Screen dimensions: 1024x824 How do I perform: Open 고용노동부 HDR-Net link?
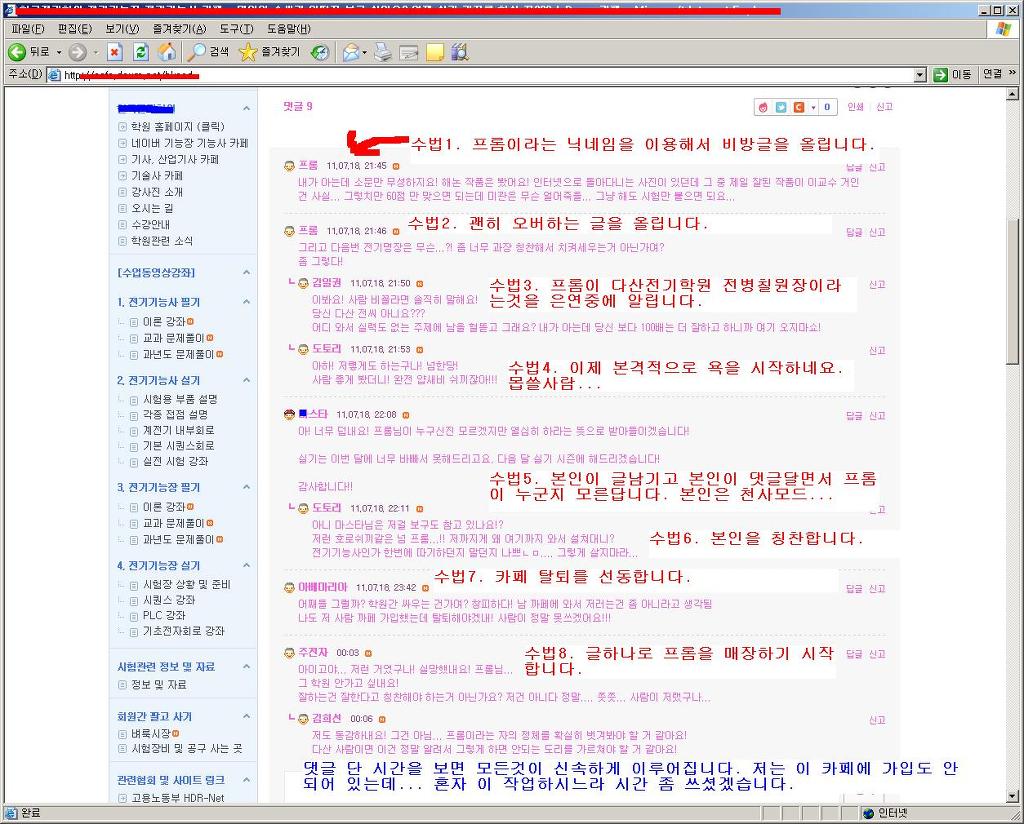click(178, 798)
